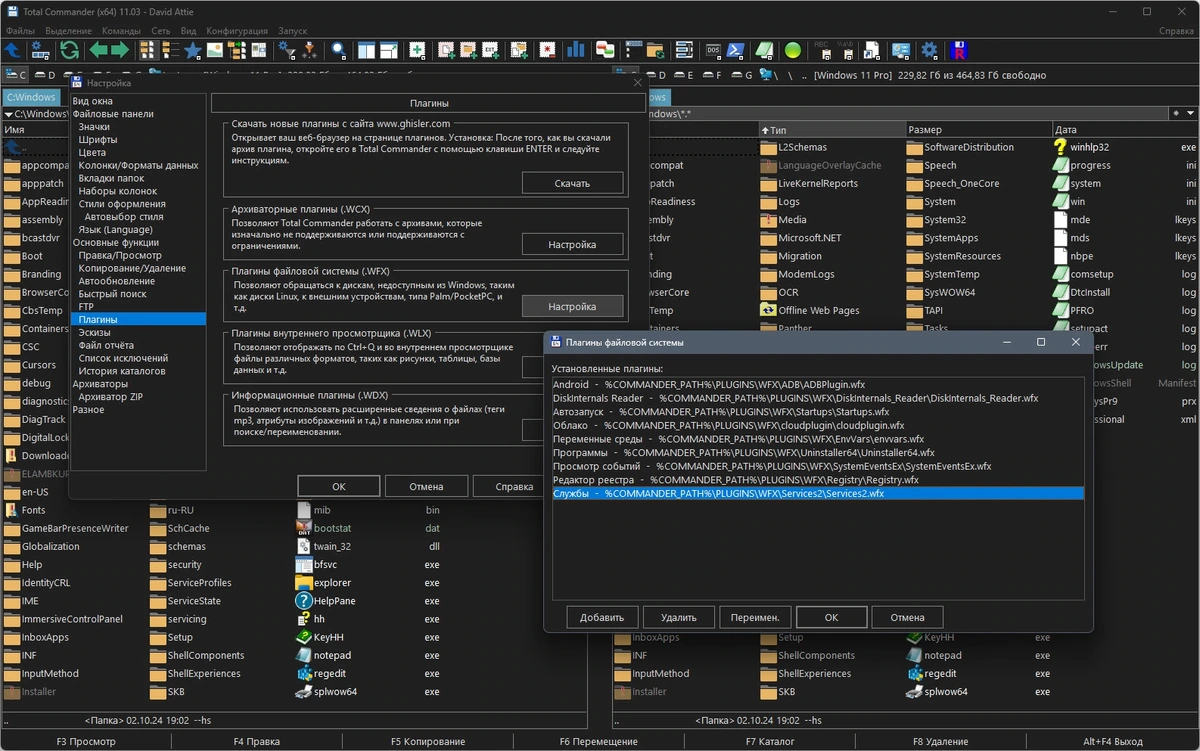Select Значки in settings tree

pos(94,127)
